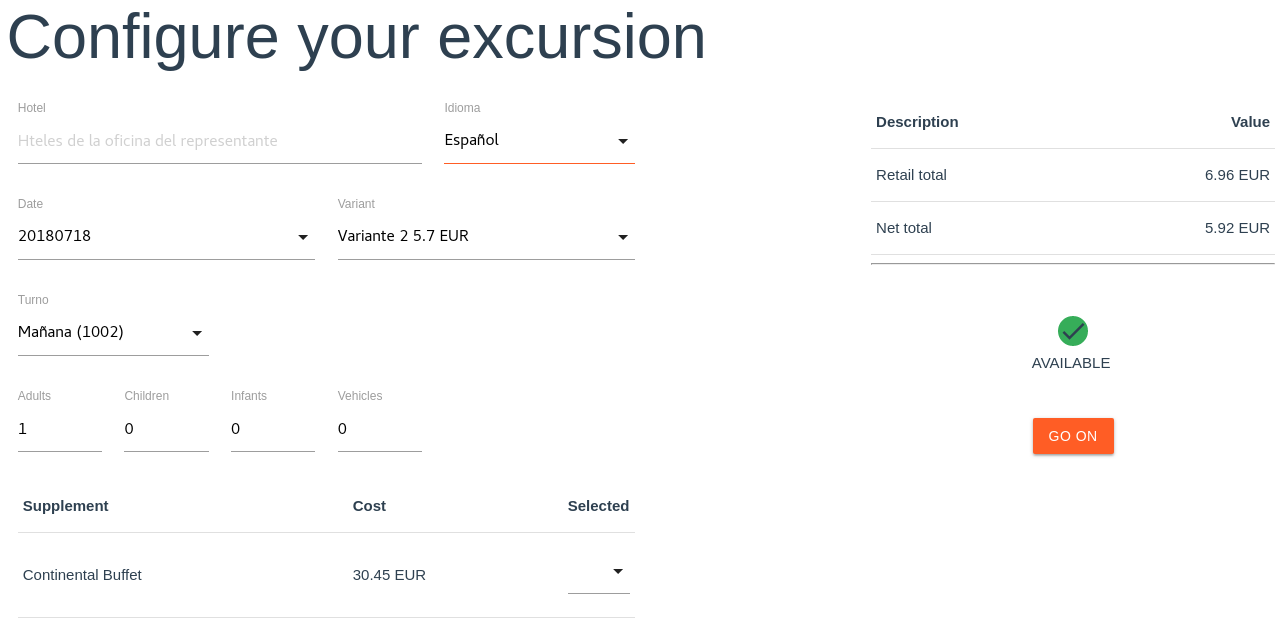Click the Retail total row

click(1073, 175)
